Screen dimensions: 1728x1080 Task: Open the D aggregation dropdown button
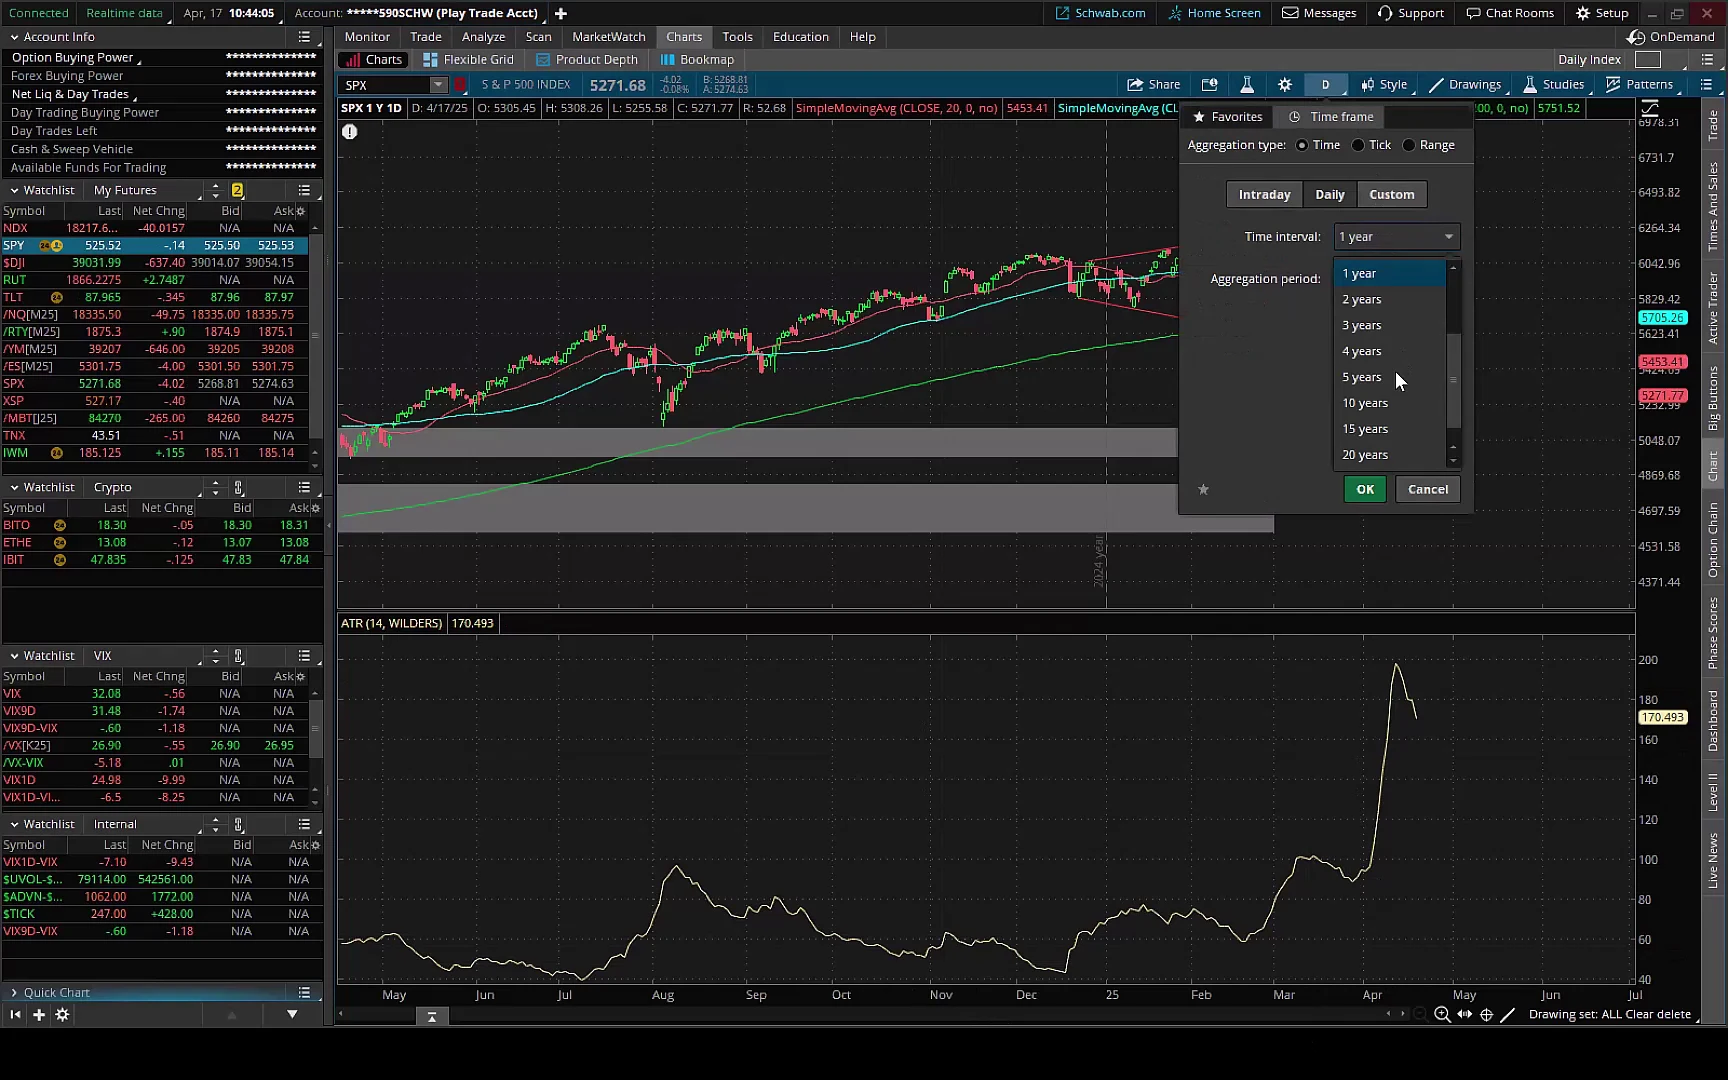tap(1326, 85)
